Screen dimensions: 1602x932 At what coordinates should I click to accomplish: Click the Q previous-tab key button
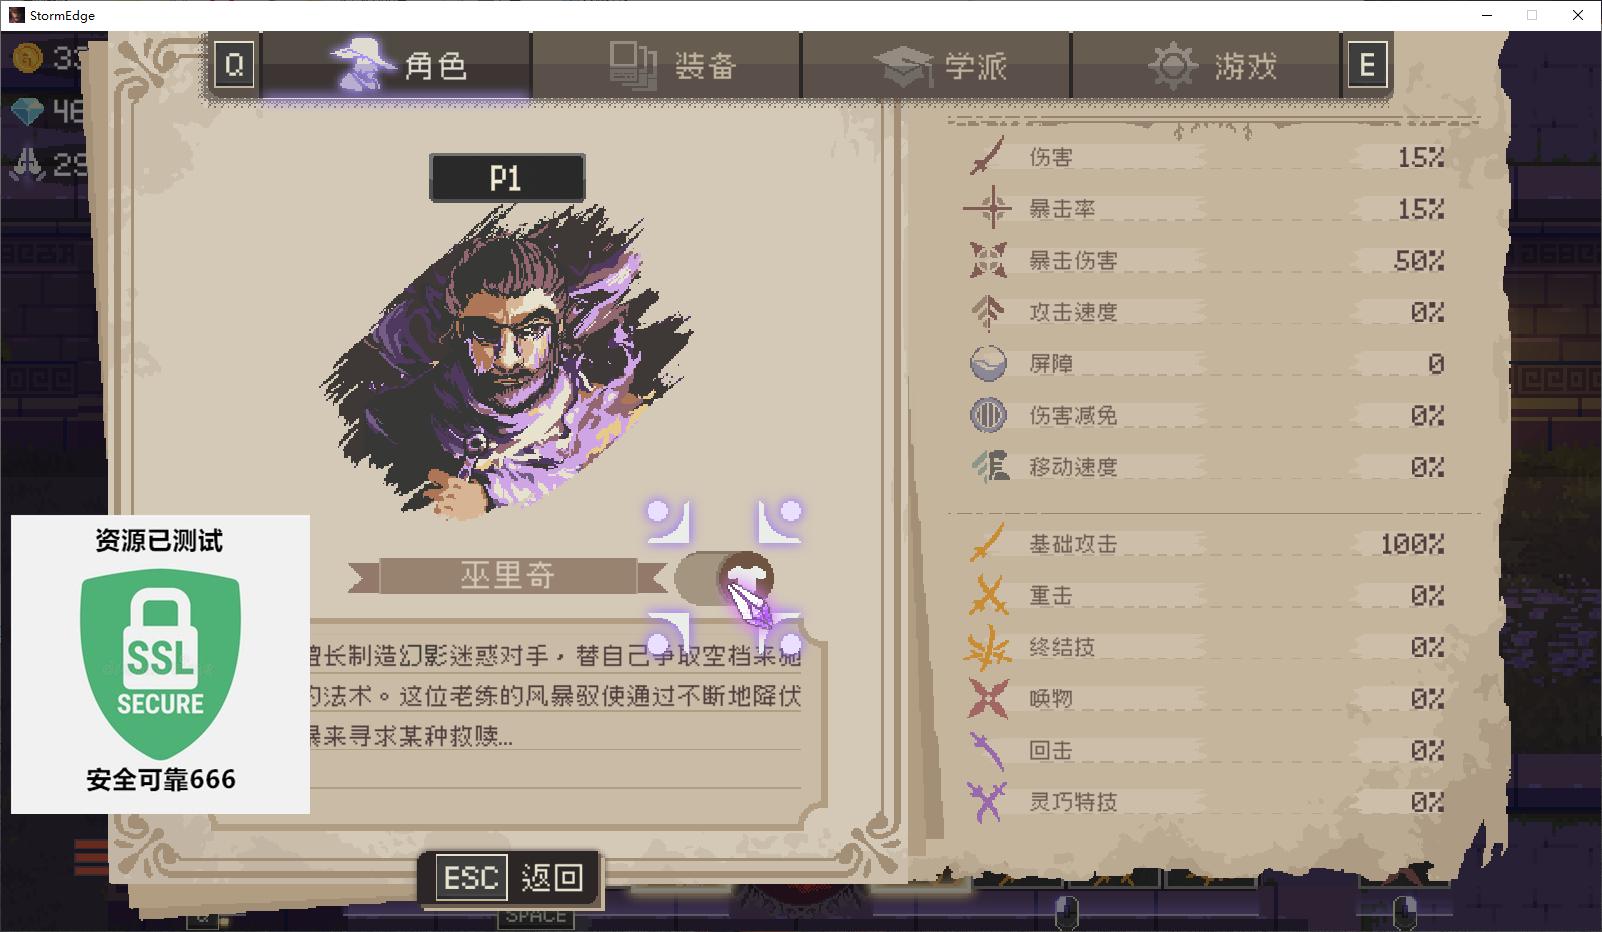[x=234, y=65]
